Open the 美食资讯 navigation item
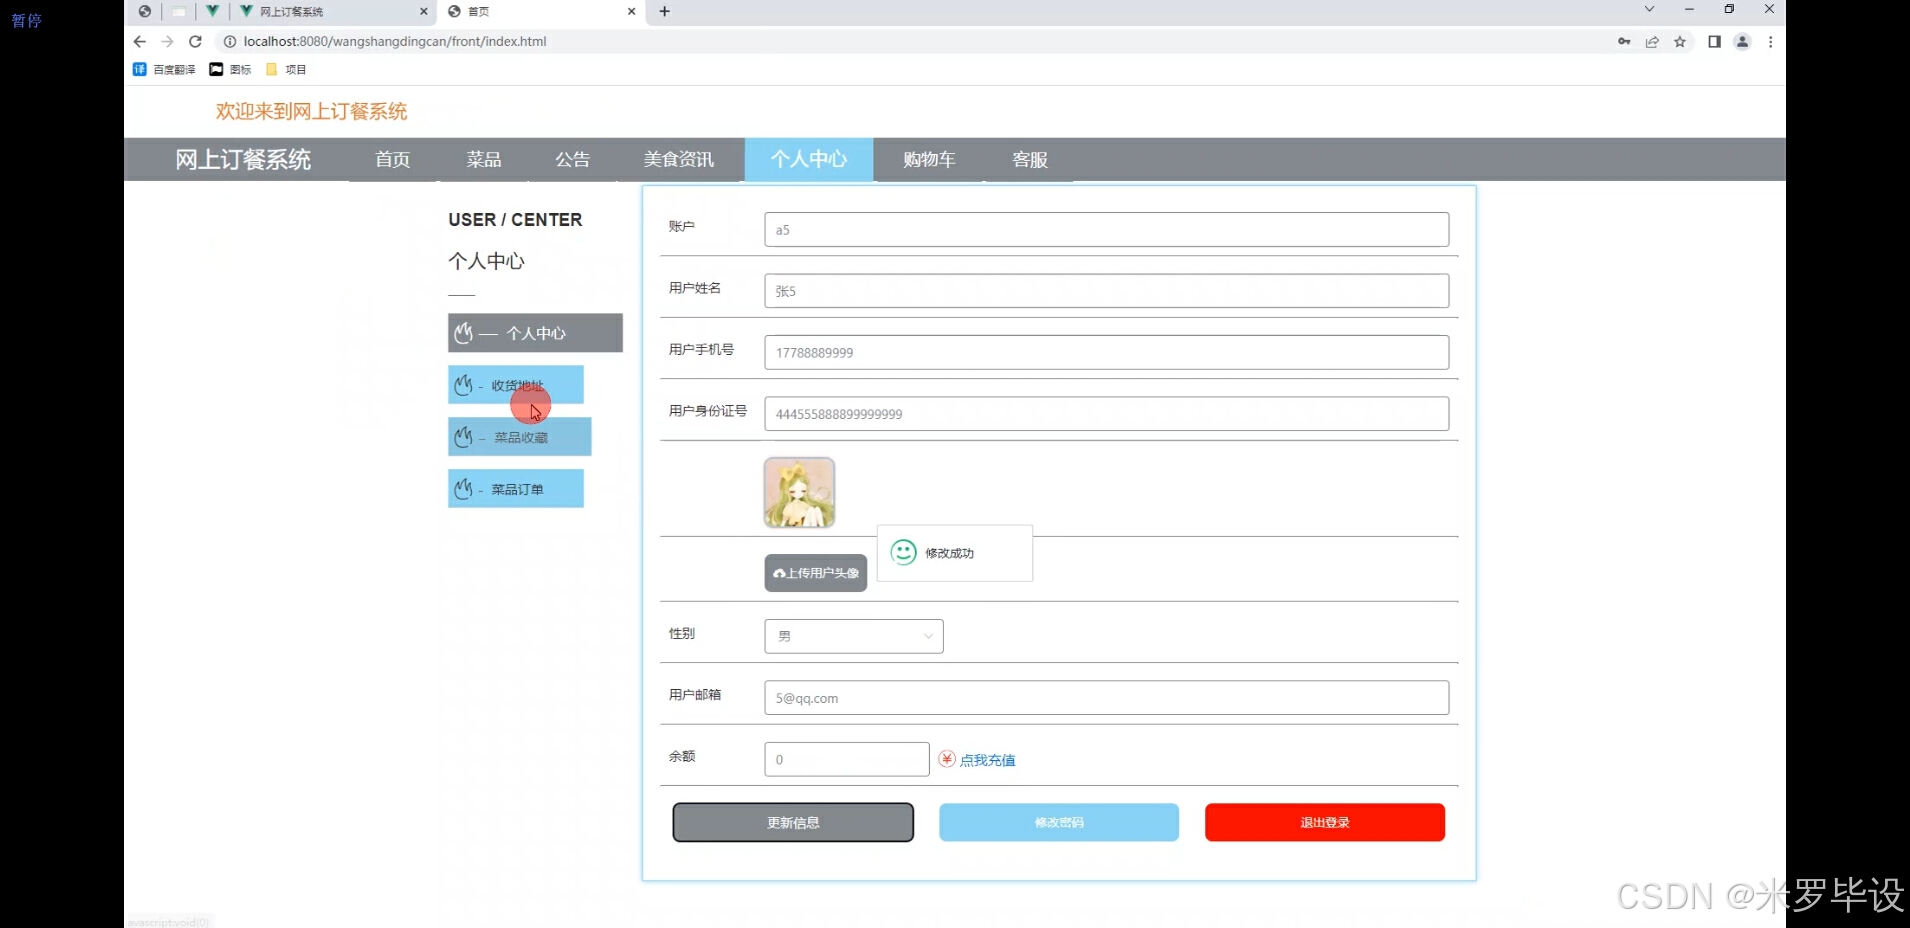1910x928 pixels. click(679, 159)
